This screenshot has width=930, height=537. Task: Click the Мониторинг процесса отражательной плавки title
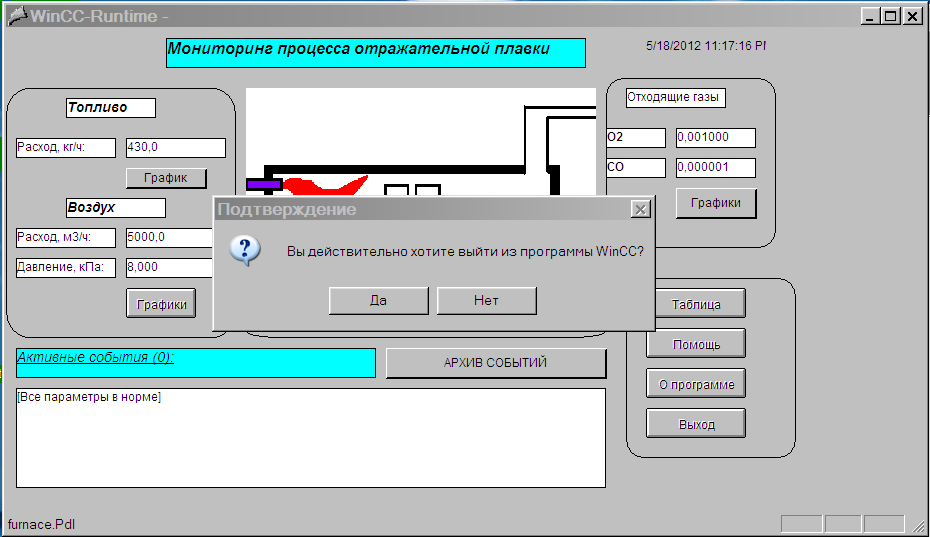click(375, 53)
